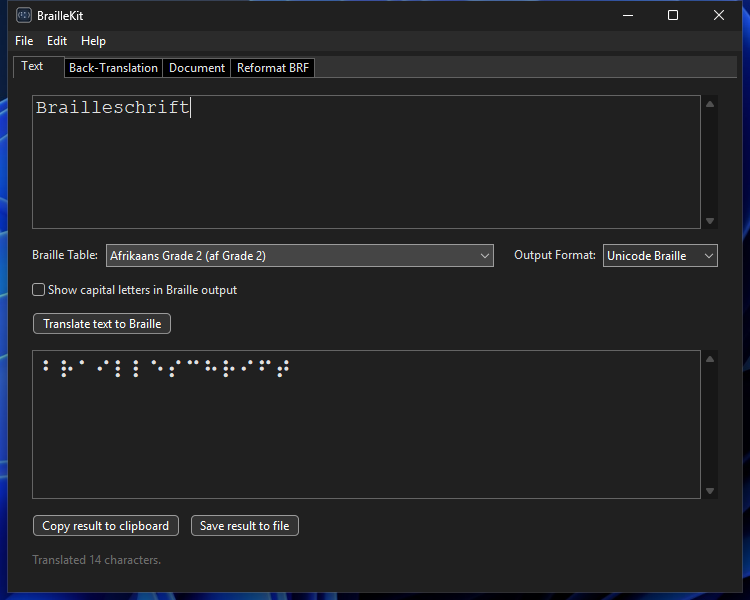Click the 'Braille Table:' label
This screenshot has width=750, height=600.
pos(65,255)
